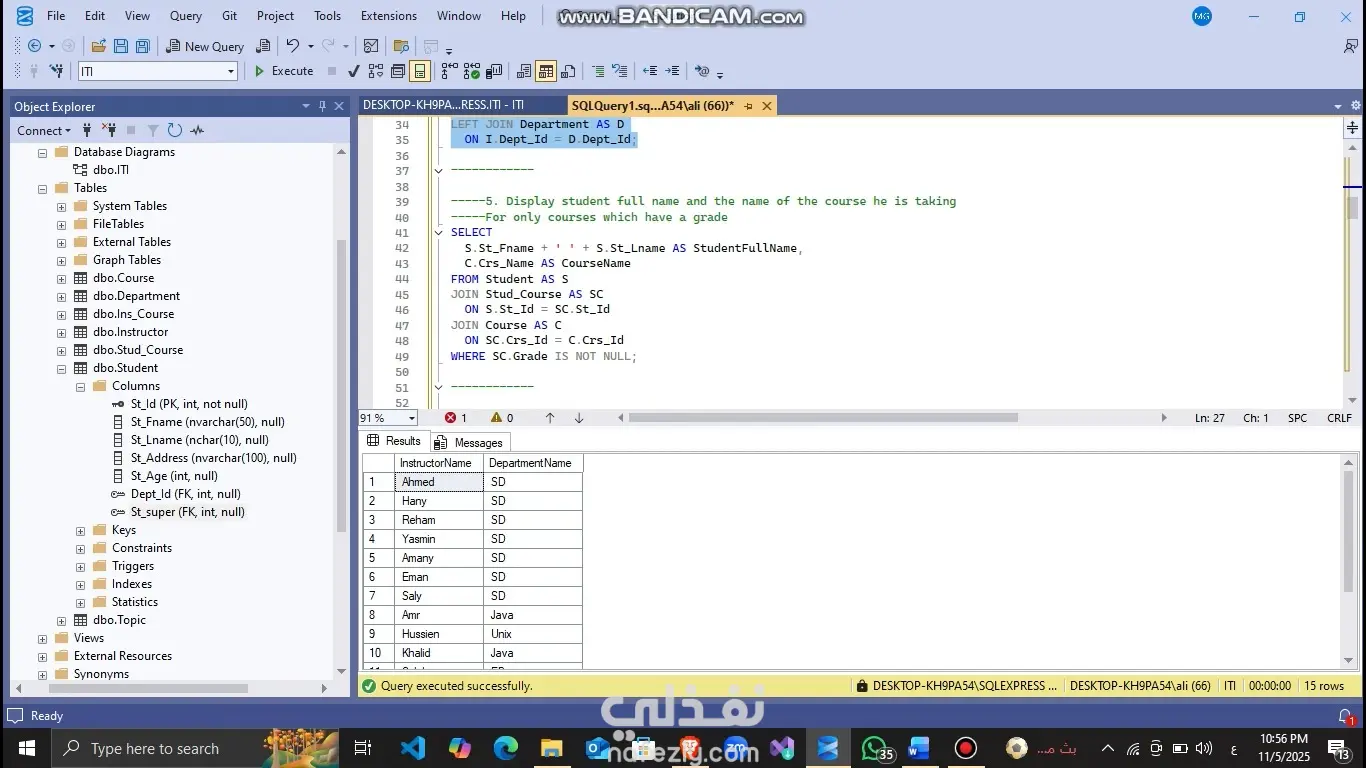This screenshot has width=1366, height=768.
Task: Toggle the Results to Grid option
Action: tap(545, 71)
